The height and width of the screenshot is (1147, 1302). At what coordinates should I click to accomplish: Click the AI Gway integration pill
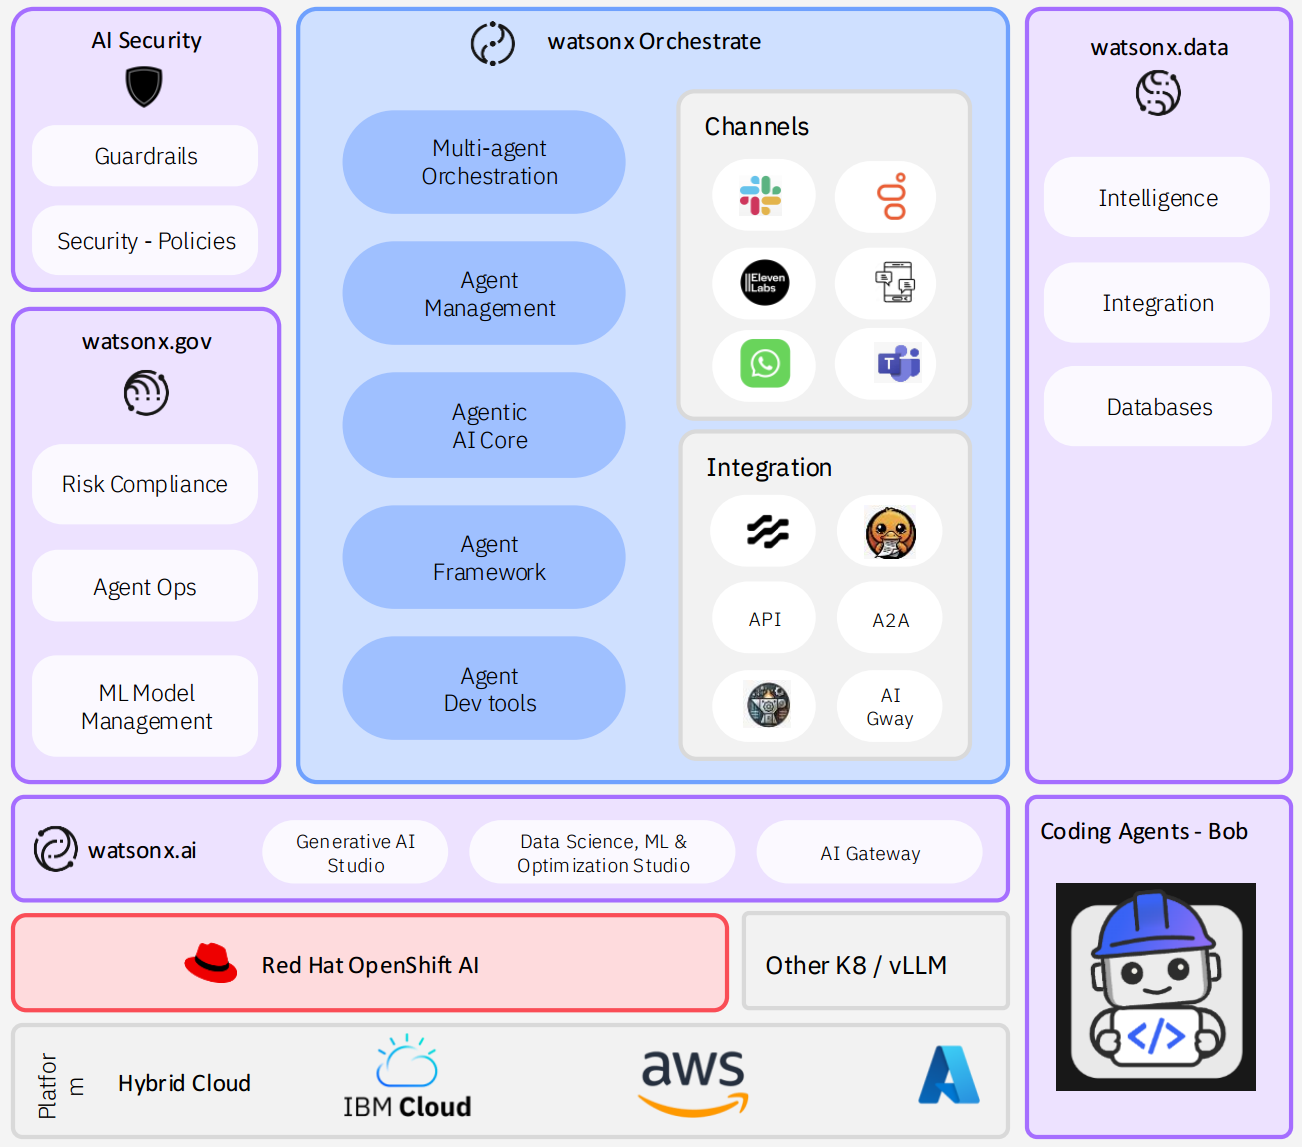889,706
